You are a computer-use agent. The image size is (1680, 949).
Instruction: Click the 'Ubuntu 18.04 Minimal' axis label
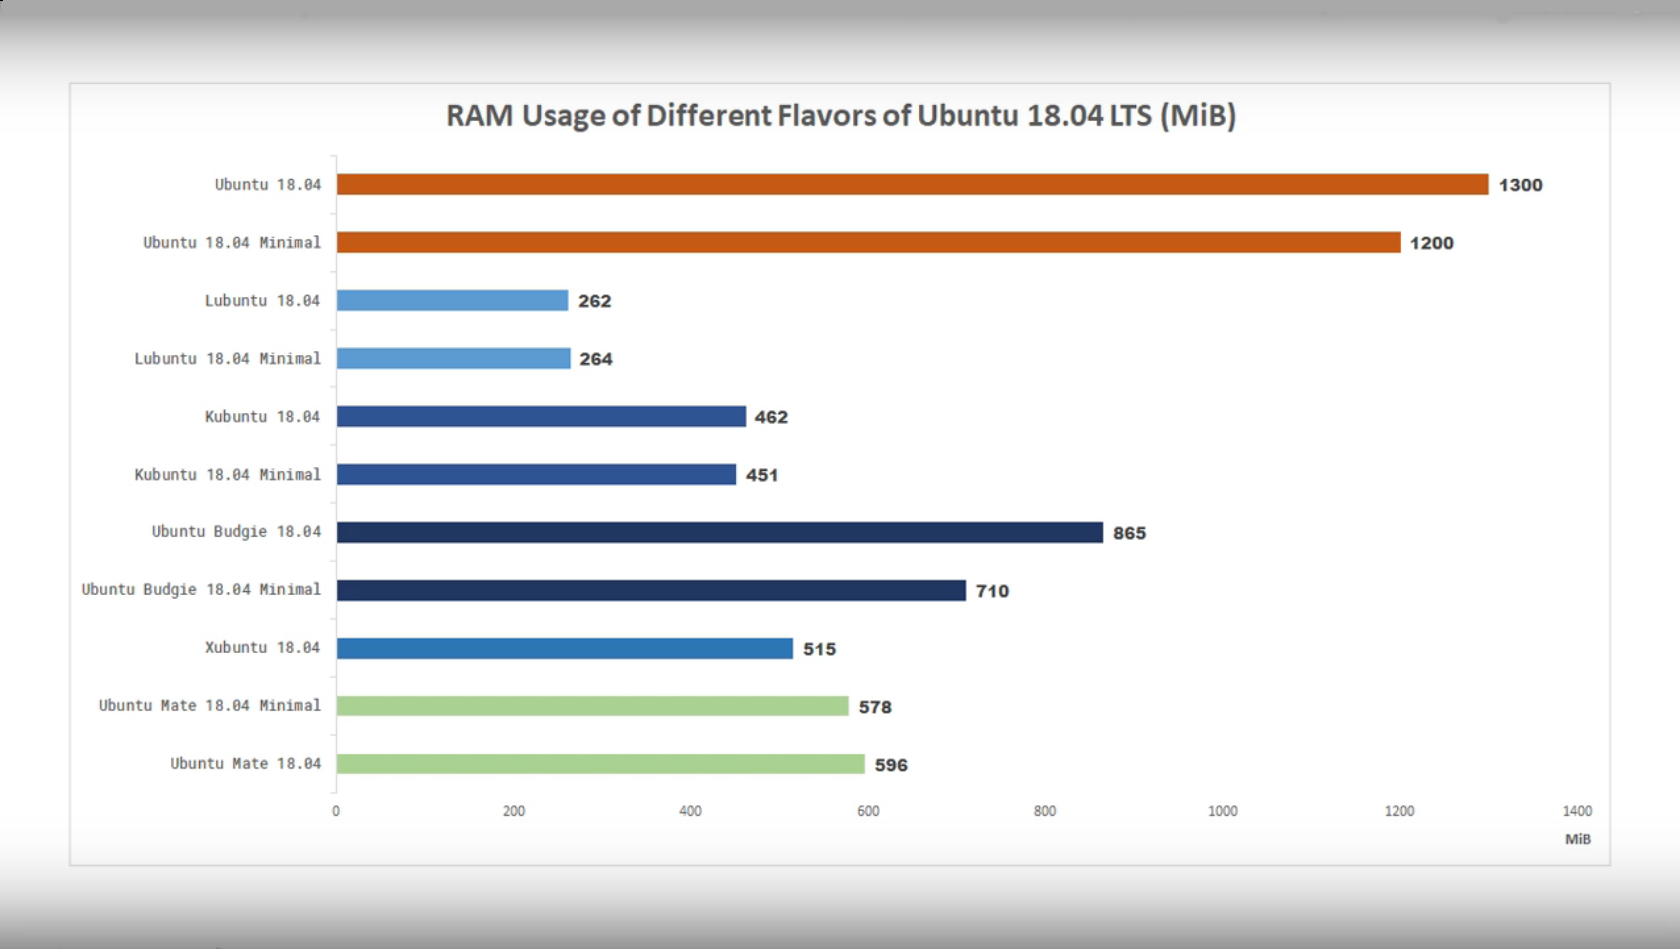[x=232, y=243]
